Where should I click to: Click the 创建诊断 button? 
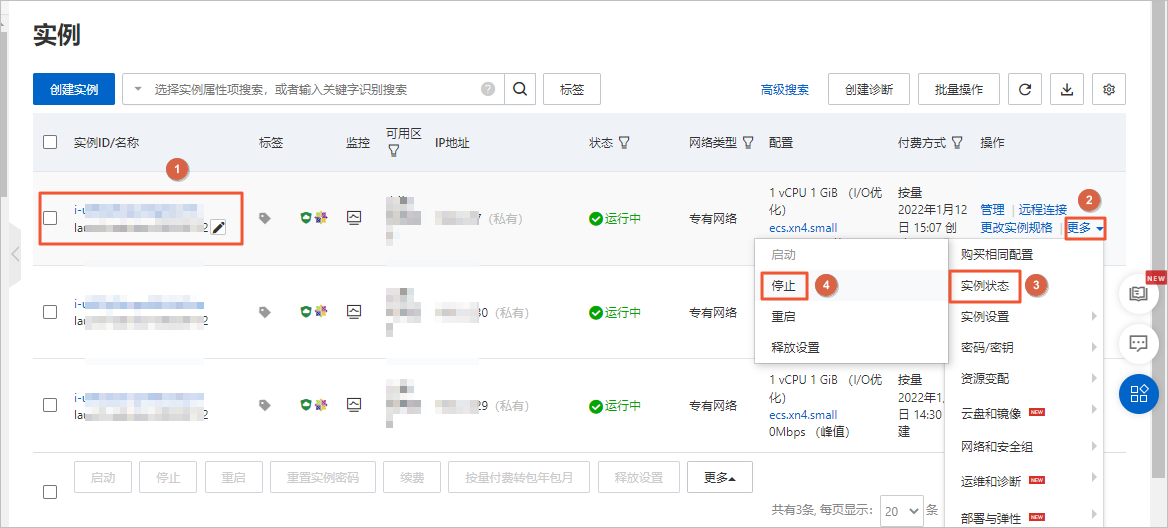[x=869, y=89]
